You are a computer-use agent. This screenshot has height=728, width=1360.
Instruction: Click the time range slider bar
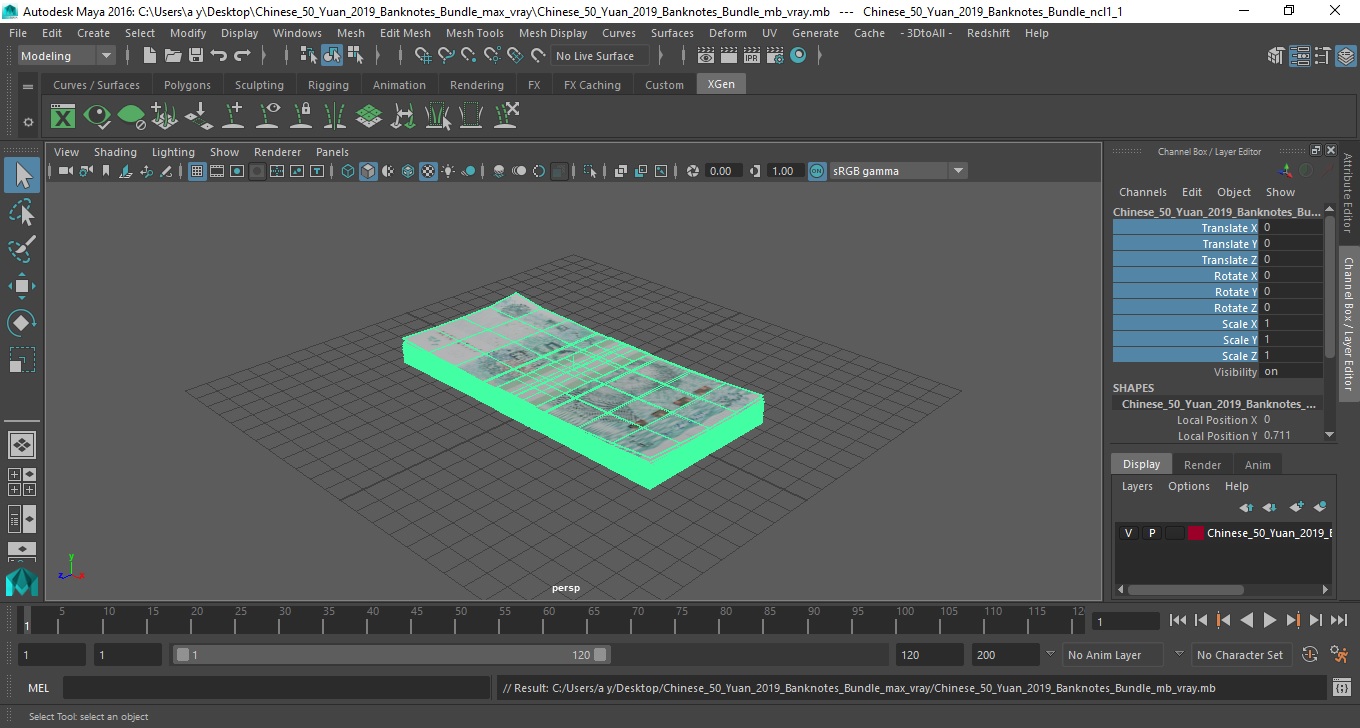(391, 655)
